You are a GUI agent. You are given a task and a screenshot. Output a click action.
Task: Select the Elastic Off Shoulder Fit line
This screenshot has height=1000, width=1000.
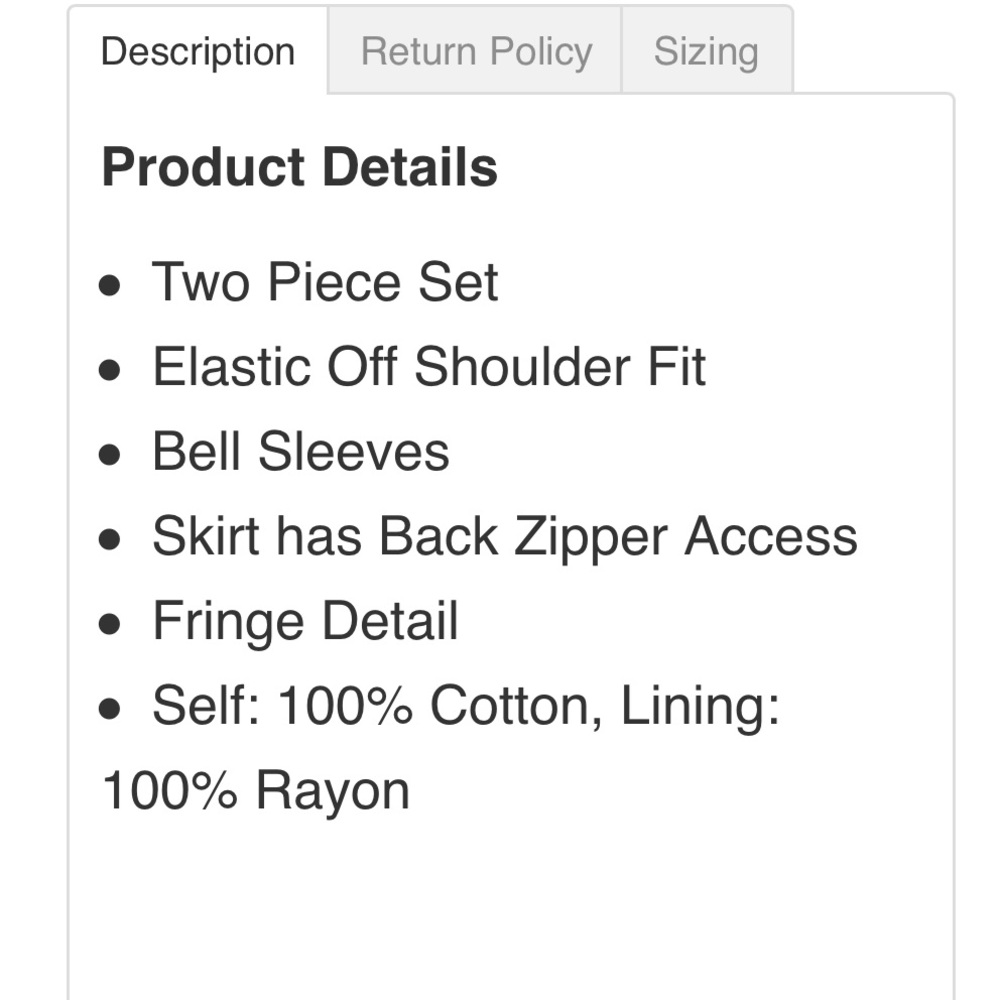tap(429, 367)
